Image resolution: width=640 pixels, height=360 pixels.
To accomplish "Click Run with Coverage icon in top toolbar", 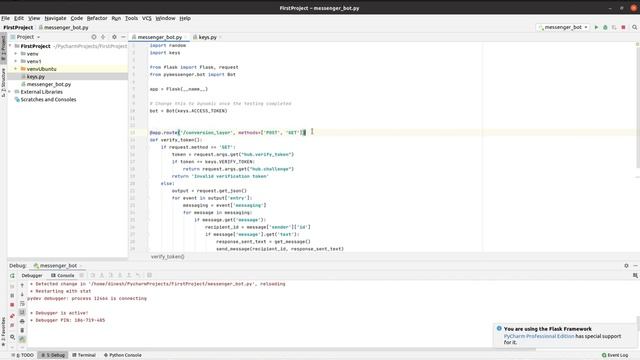I will [614, 27].
